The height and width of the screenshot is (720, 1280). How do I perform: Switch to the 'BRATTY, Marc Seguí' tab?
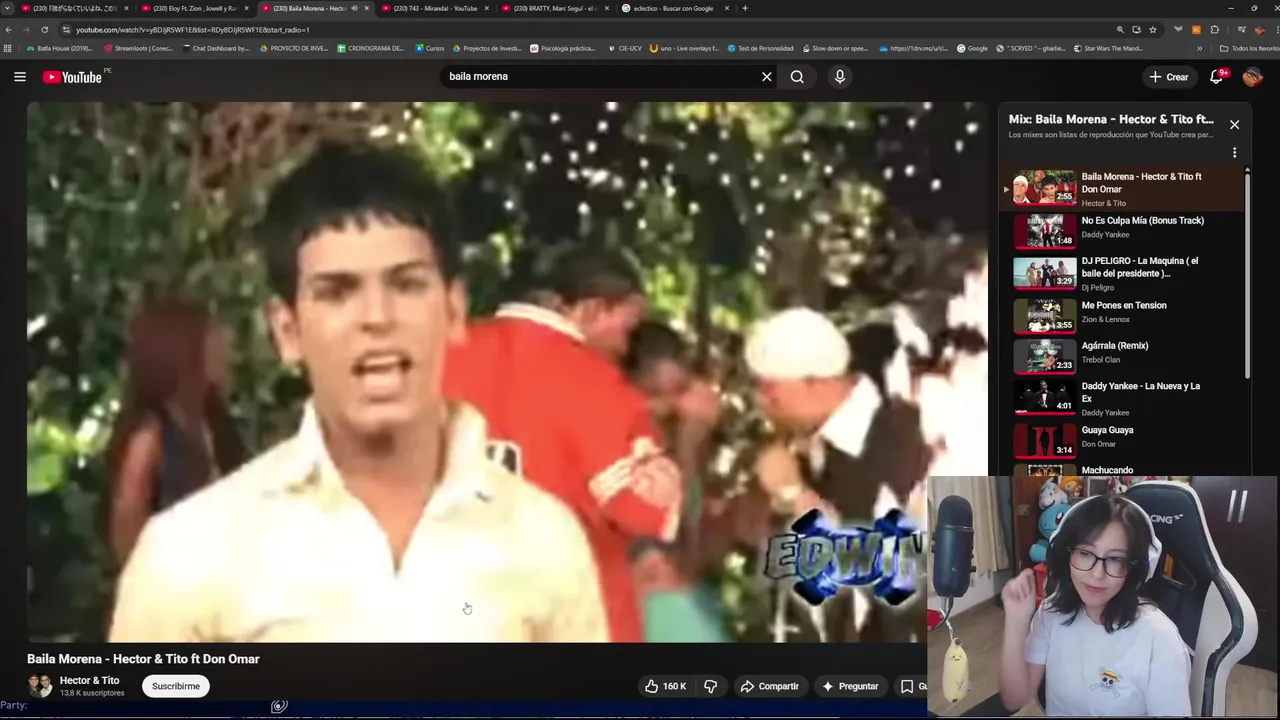[554, 8]
